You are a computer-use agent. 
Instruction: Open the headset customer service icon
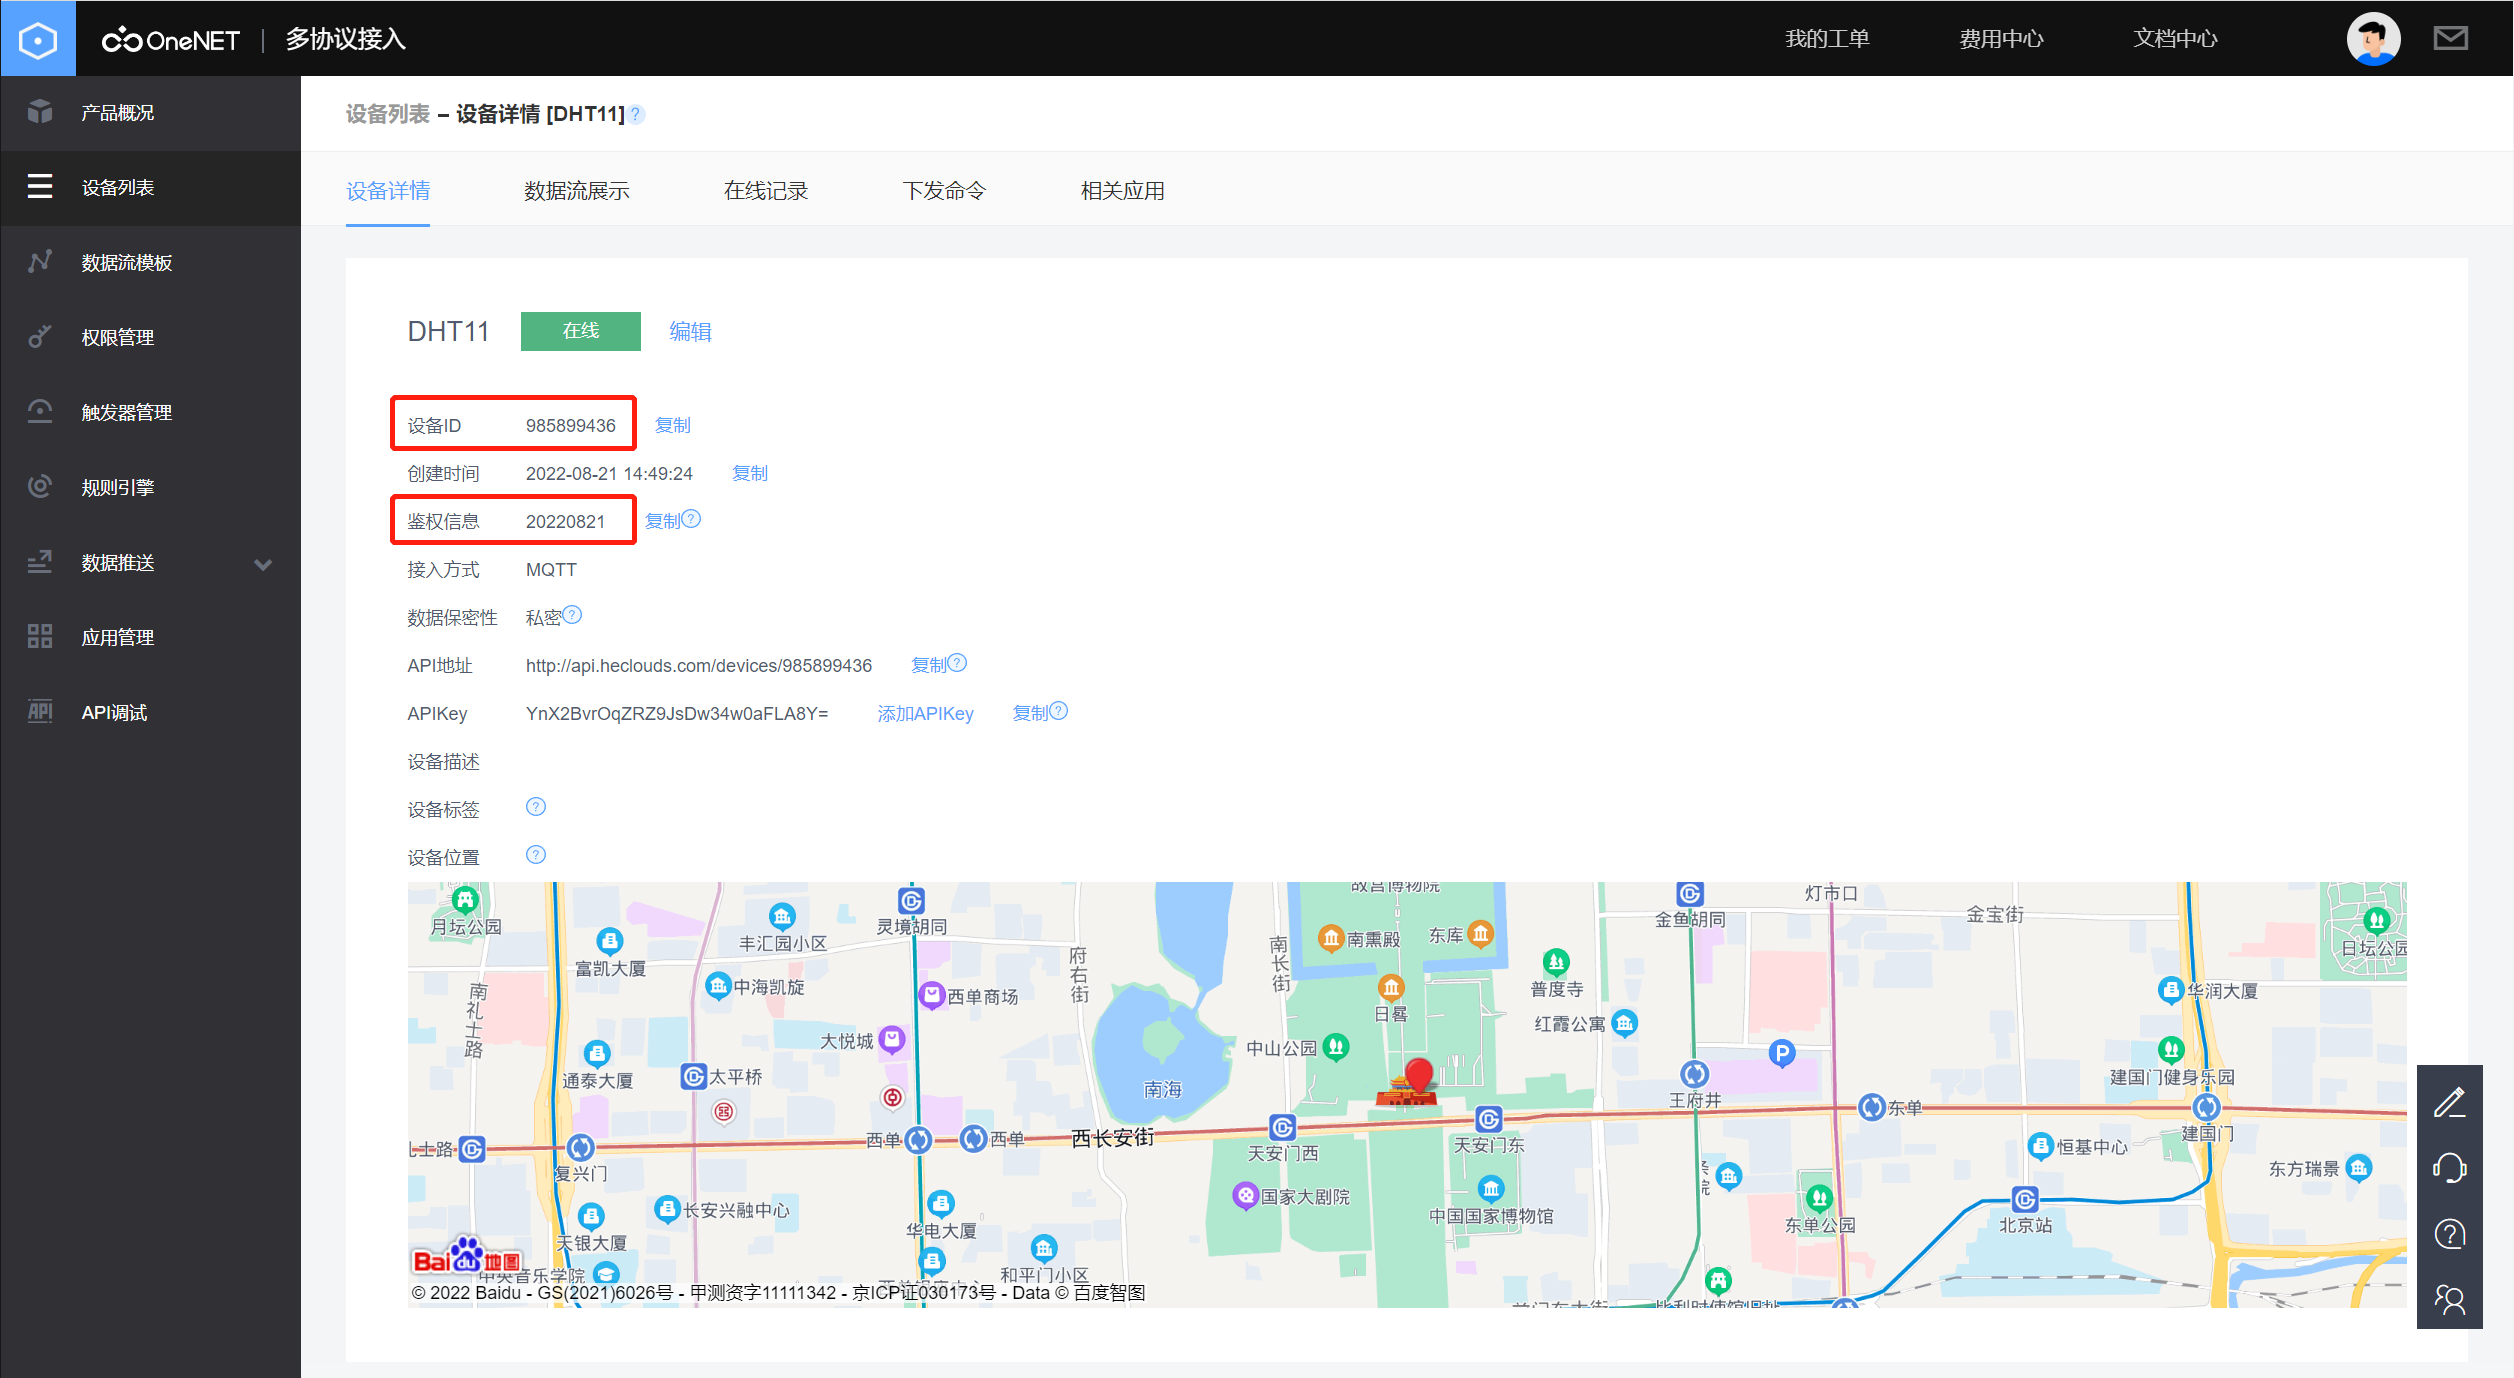tap(2449, 1168)
